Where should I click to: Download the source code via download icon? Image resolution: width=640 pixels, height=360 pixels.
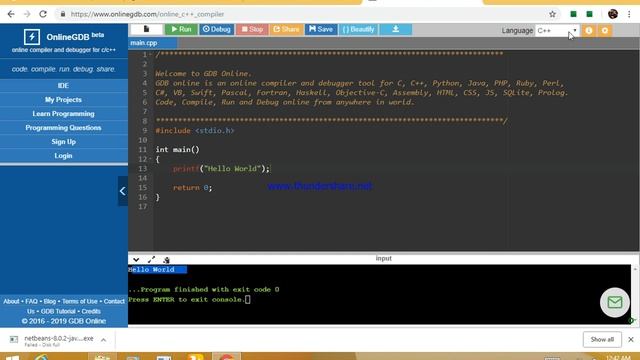pyautogui.click(x=396, y=29)
